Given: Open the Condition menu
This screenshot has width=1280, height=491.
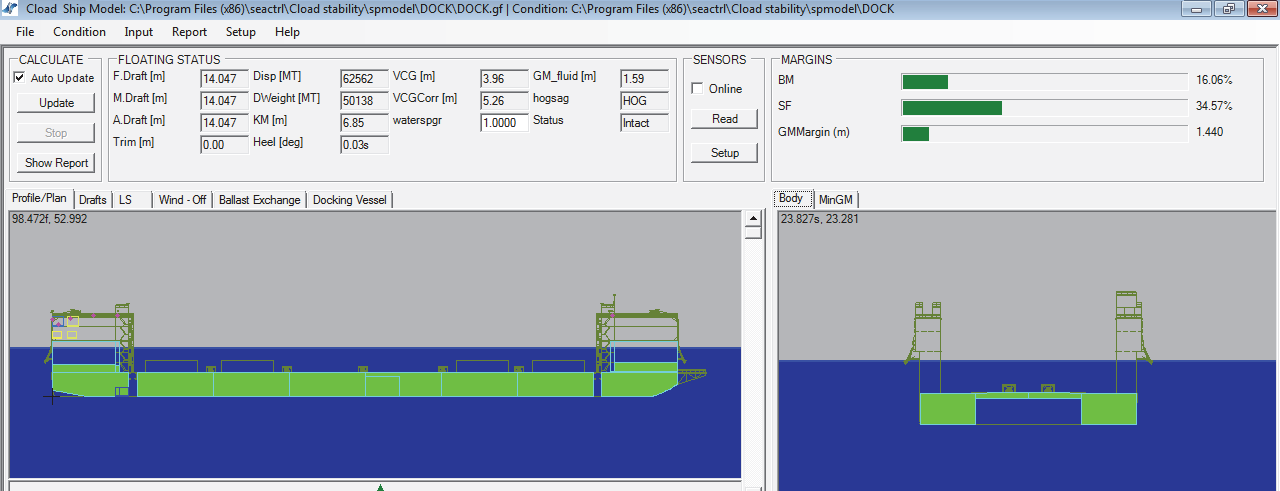Looking at the screenshot, I should [x=79, y=32].
